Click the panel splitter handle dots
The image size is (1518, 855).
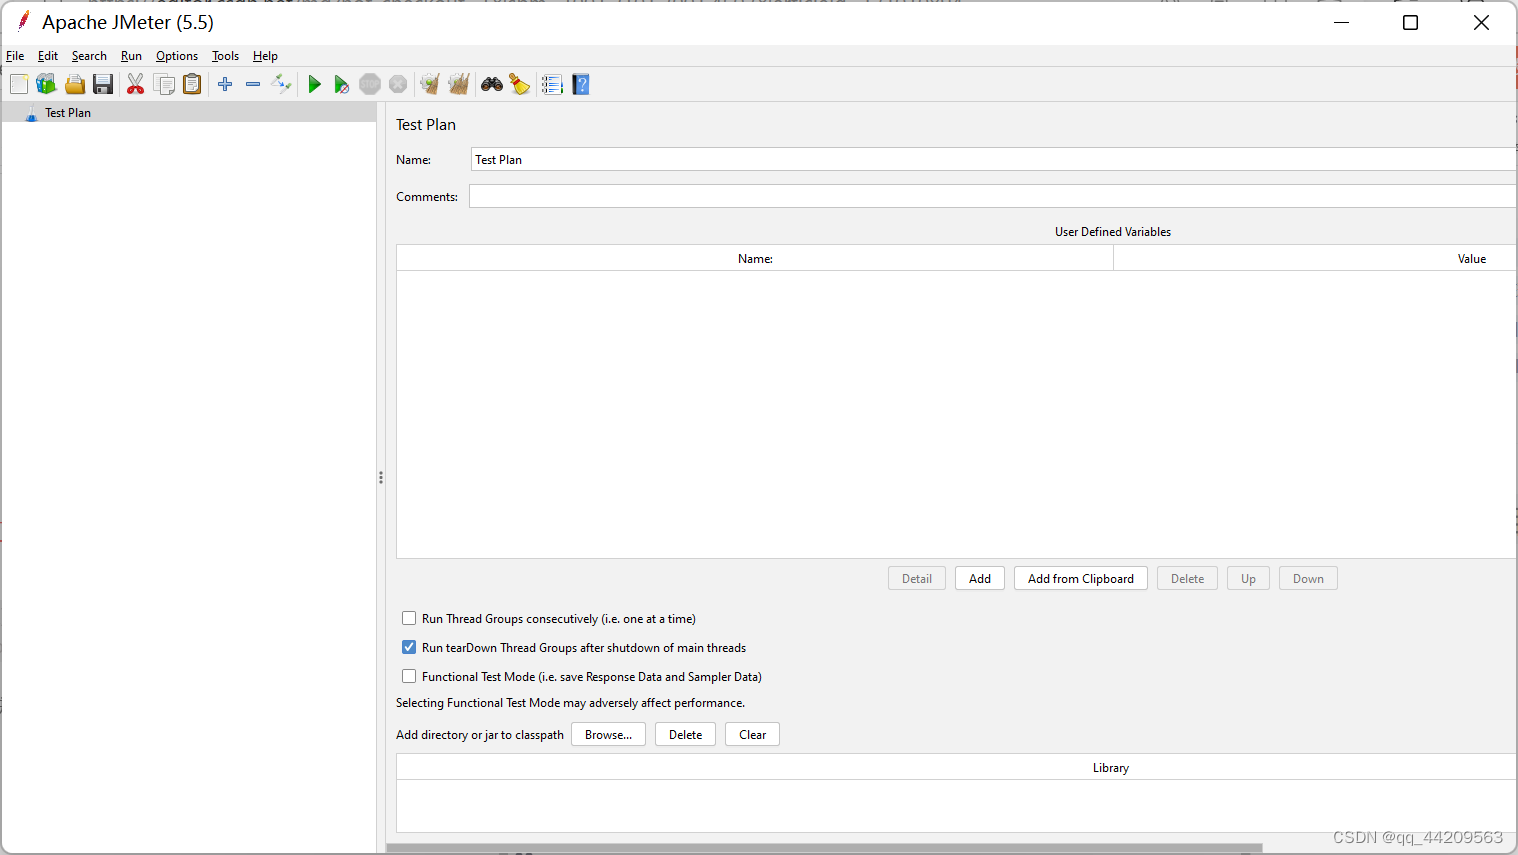coord(381,478)
